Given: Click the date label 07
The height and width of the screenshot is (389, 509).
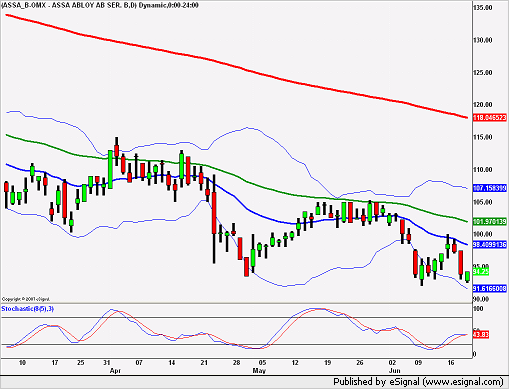Looking at the screenshot, I should (x=139, y=363).
